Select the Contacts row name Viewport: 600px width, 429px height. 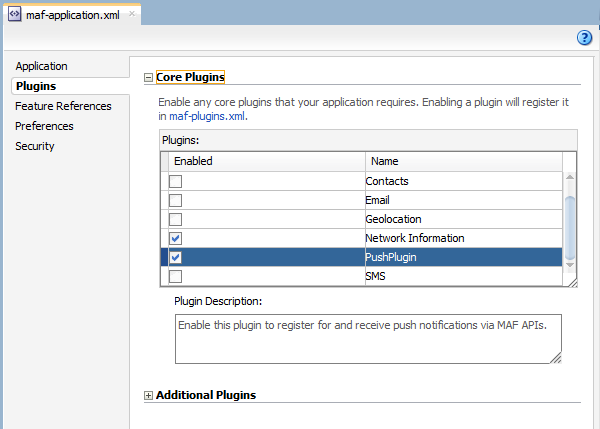(x=387, y=181)
